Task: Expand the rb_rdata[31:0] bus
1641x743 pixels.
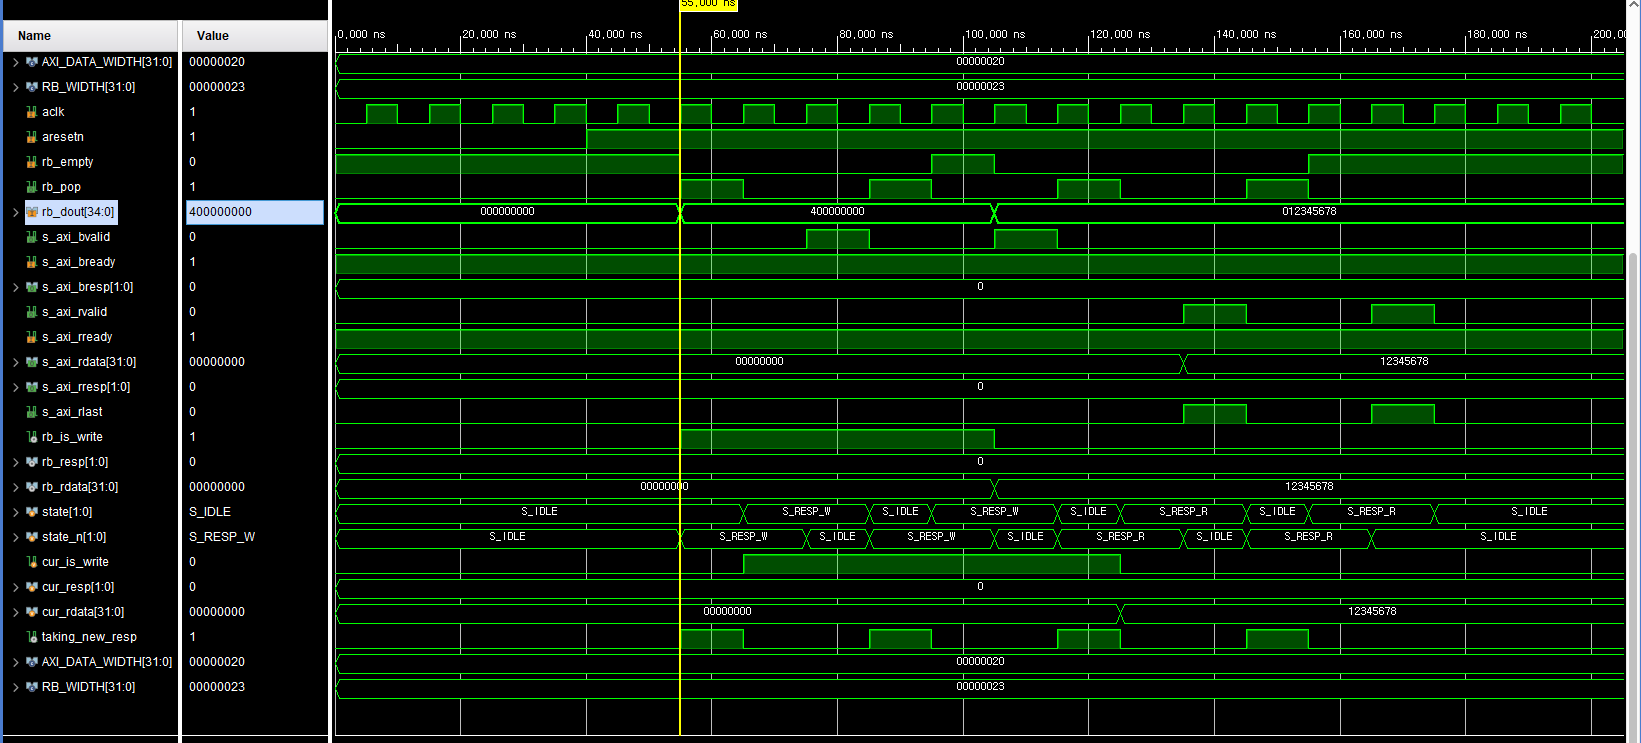Action: coord(15,487)
